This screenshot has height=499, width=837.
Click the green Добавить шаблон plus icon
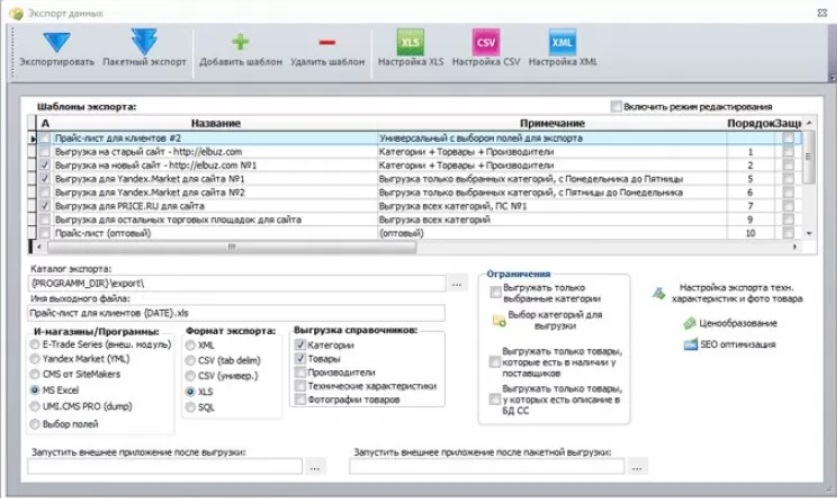click(240, 43)
